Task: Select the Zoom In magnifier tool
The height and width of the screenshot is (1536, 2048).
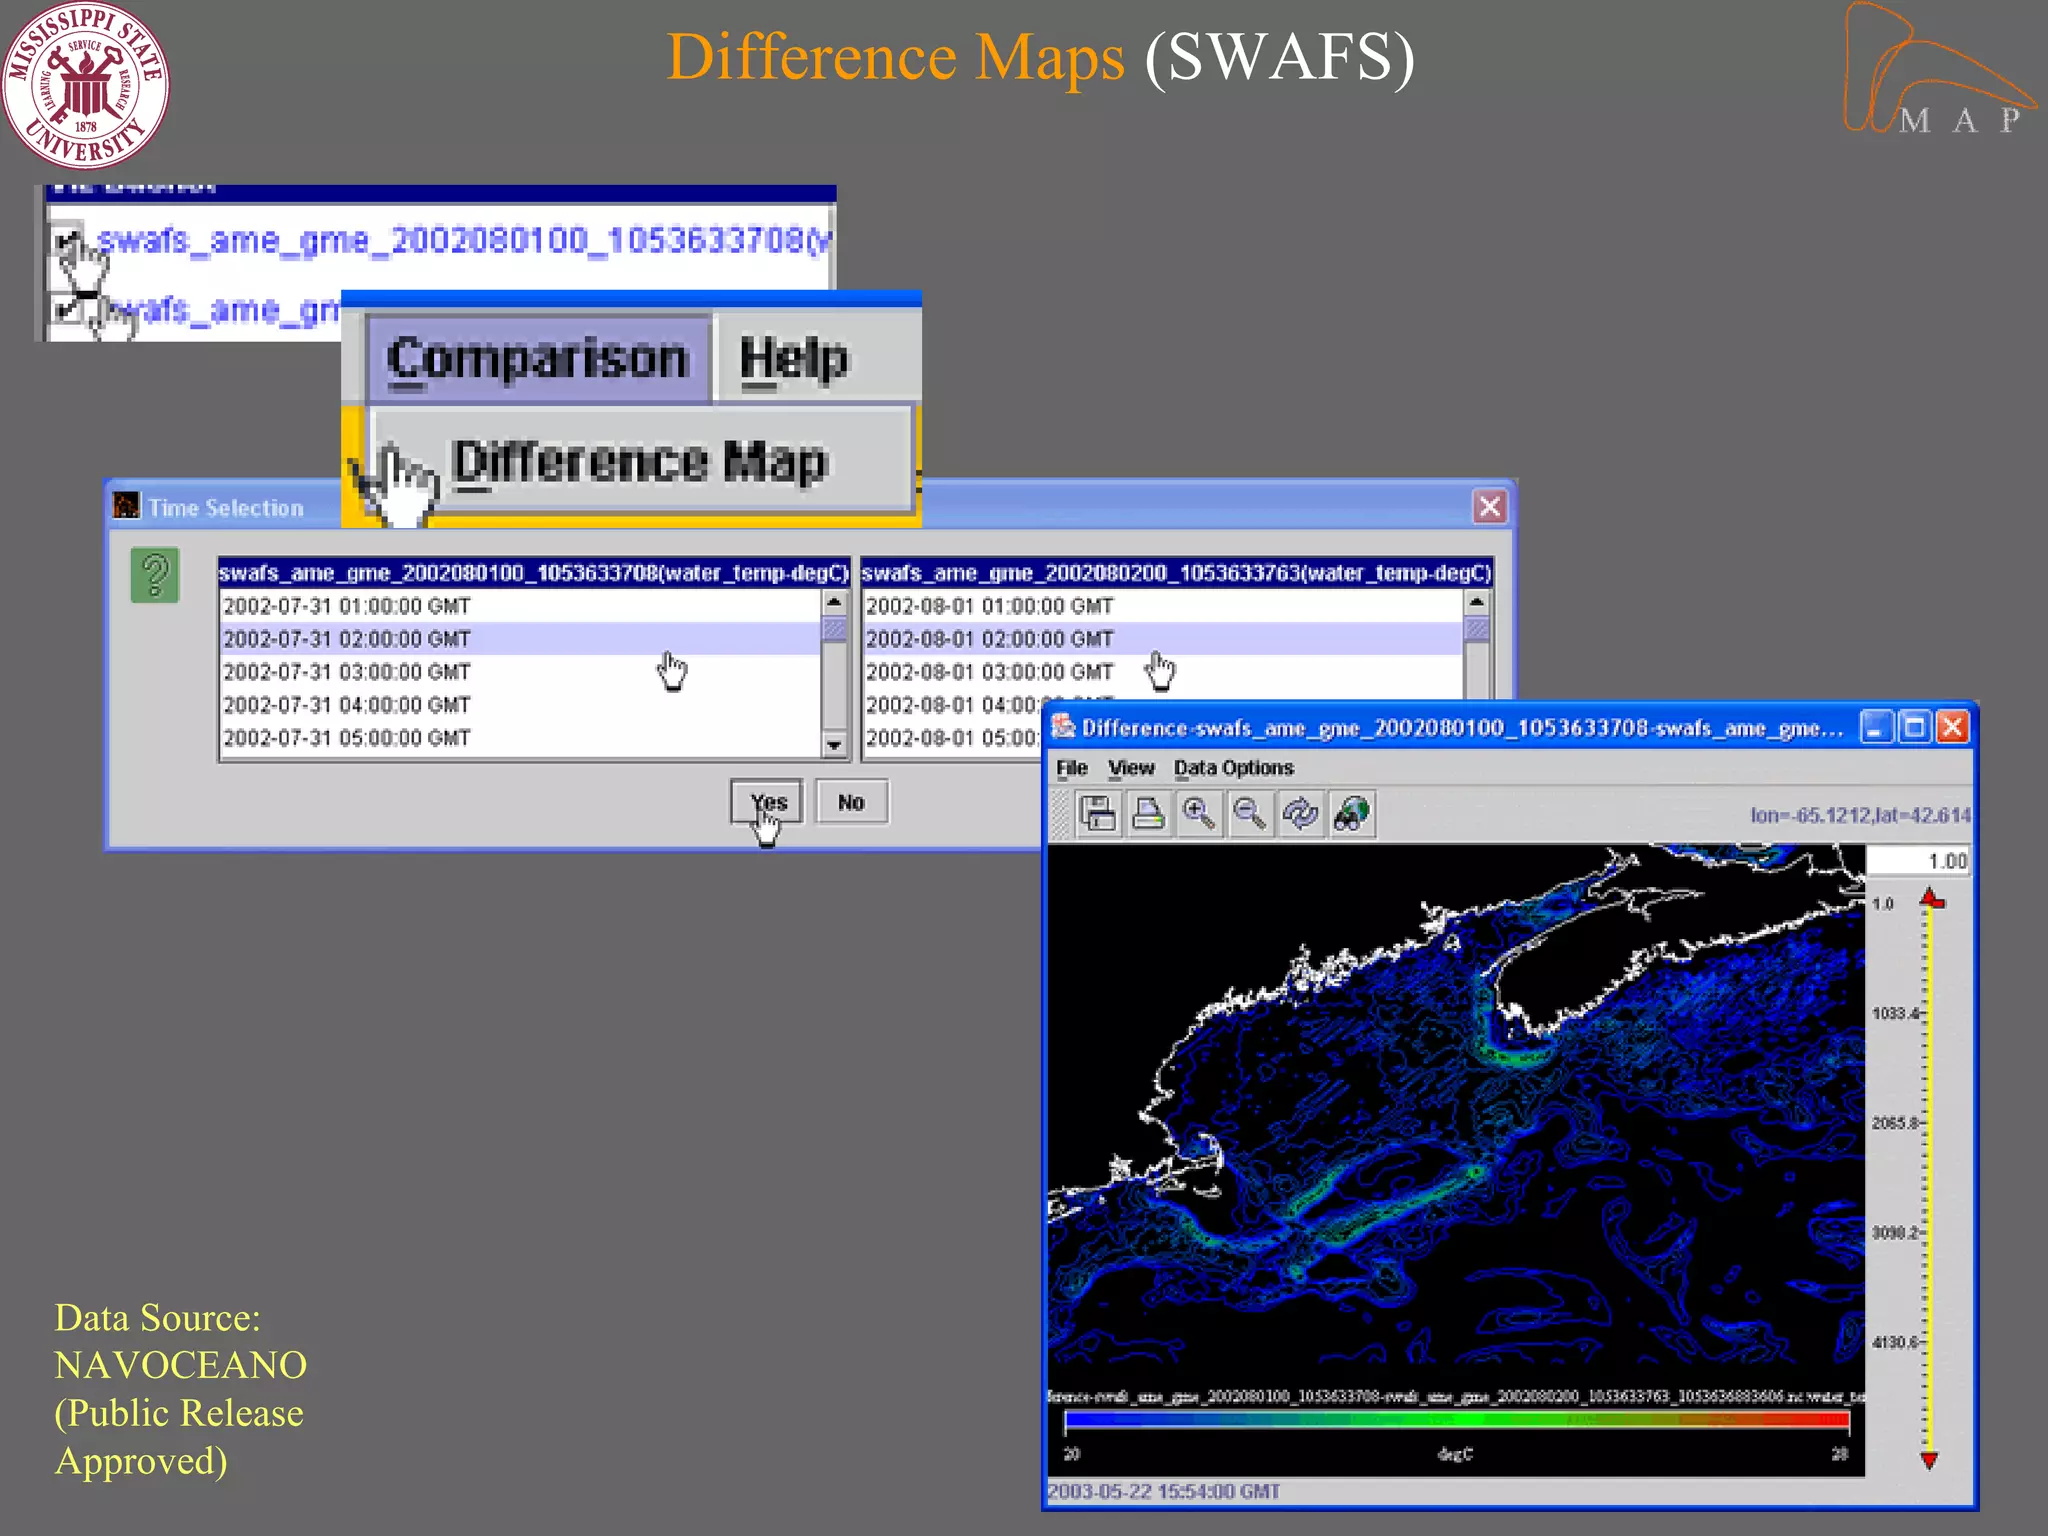Action: 1198,814
